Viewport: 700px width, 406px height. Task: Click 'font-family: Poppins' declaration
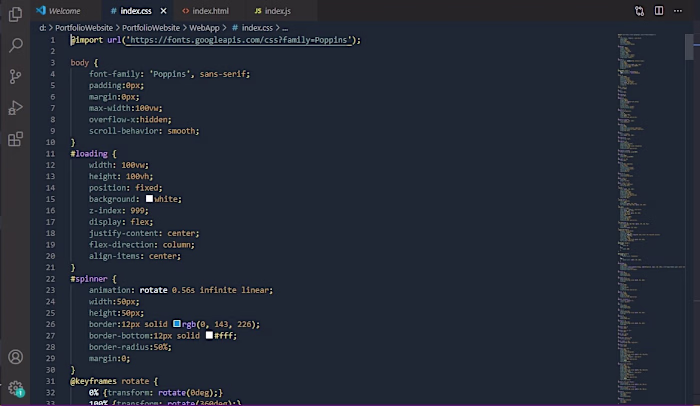(x=169, y=74)
